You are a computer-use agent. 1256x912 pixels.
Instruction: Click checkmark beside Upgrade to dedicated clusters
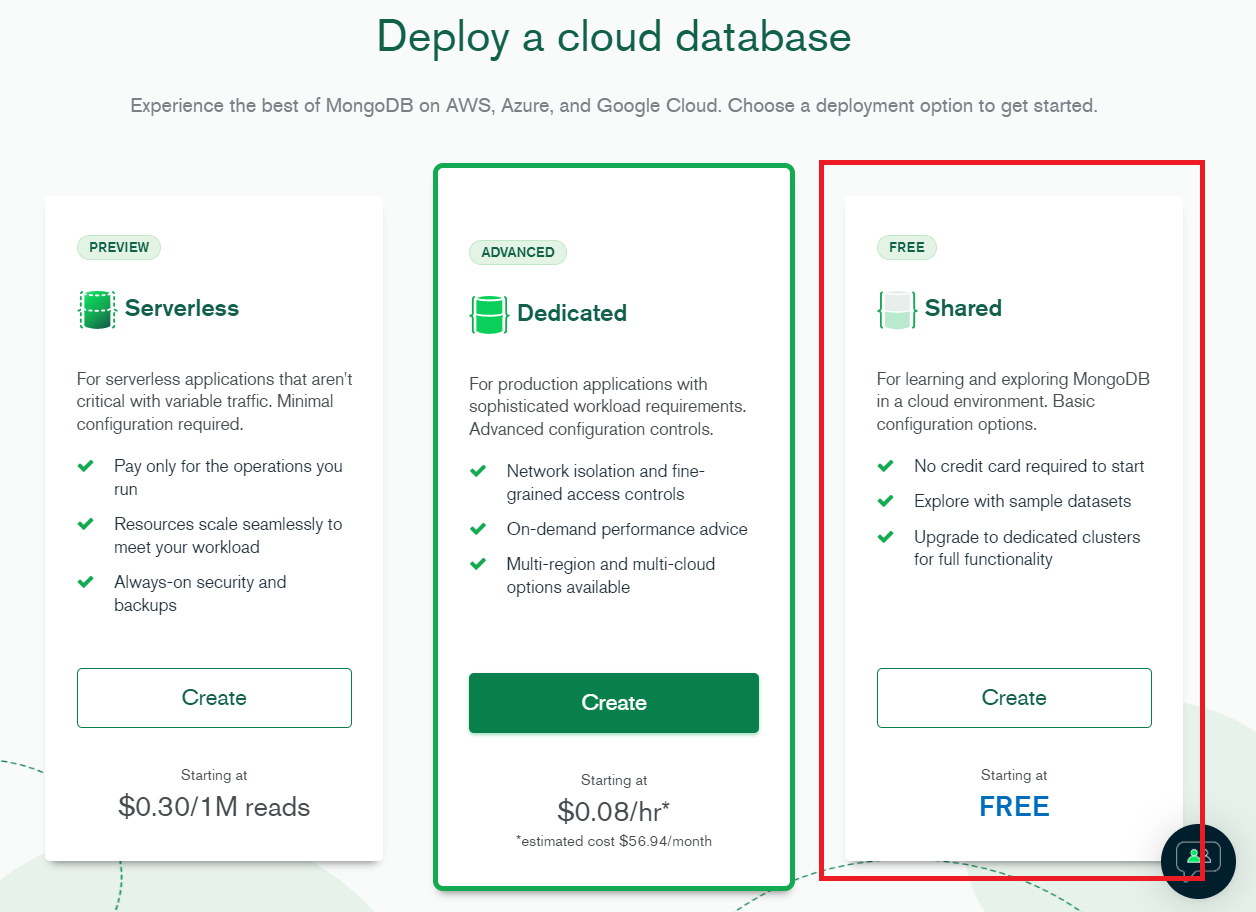point(886,537)
